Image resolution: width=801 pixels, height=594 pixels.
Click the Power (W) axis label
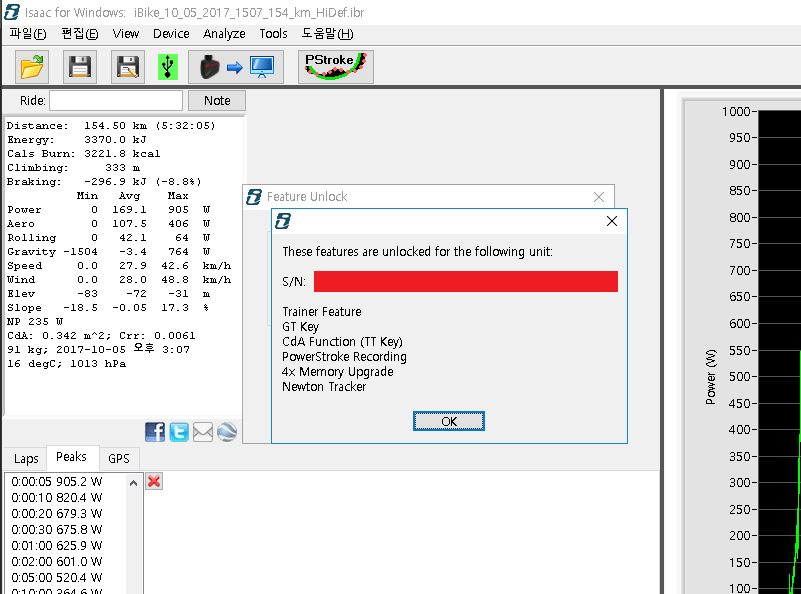tap(711, 377)
